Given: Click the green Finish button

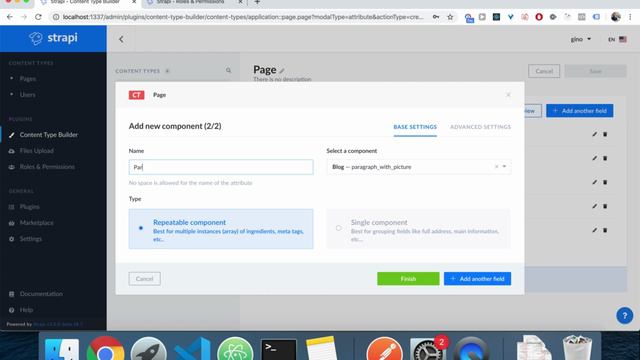Looking at the screenshot, I should click(408, 279).
